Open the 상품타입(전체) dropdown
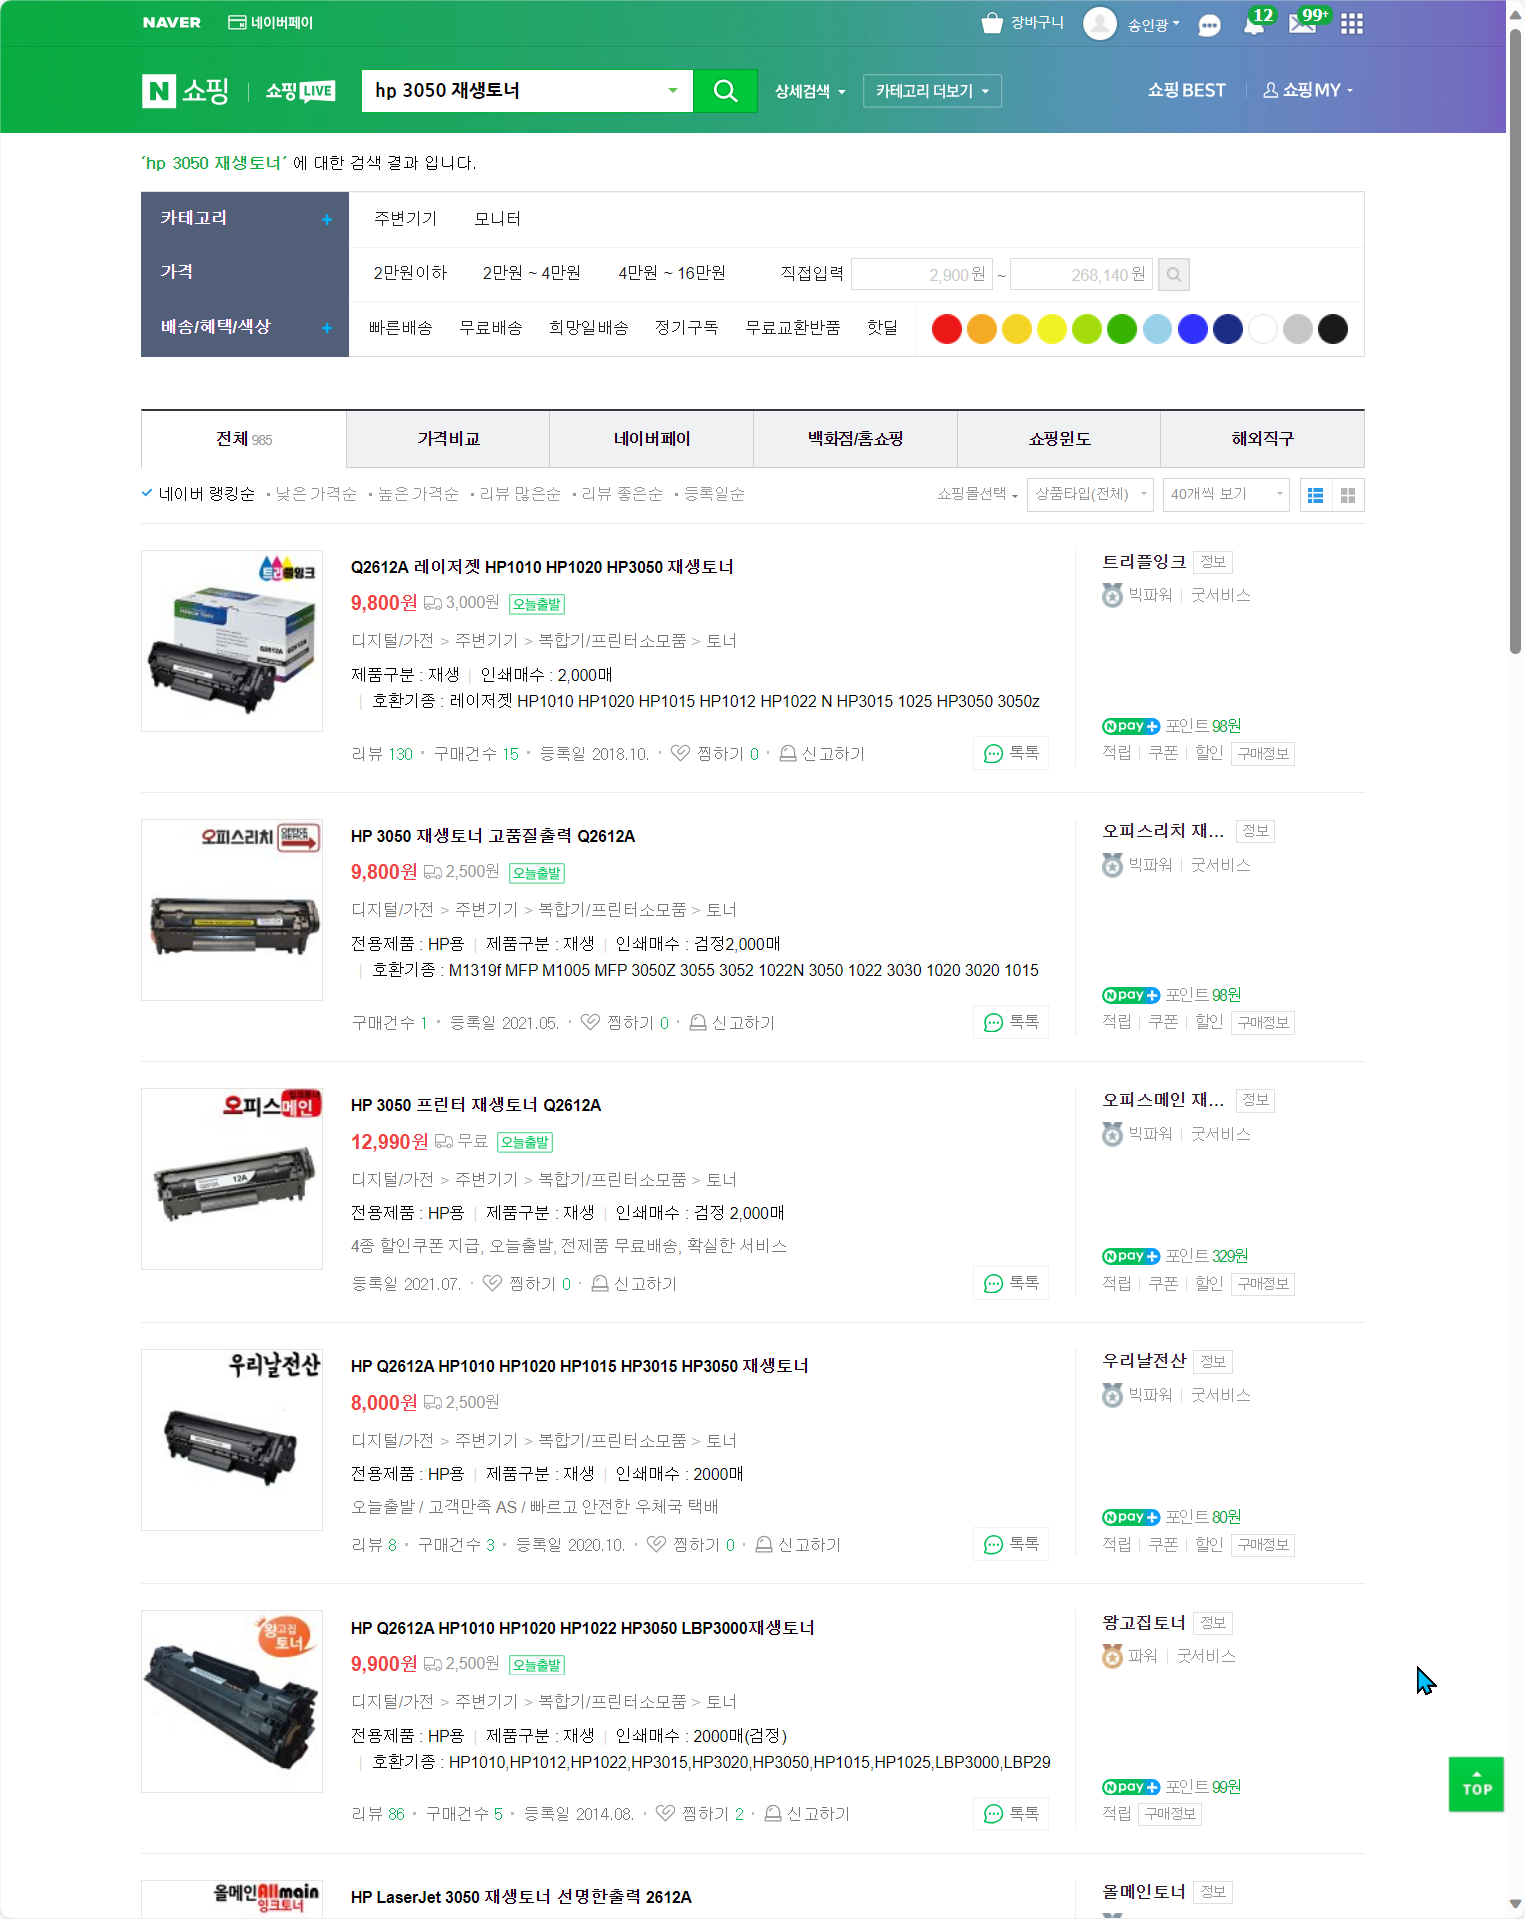1525x1919 pixels. click(x=1090, y=495)
